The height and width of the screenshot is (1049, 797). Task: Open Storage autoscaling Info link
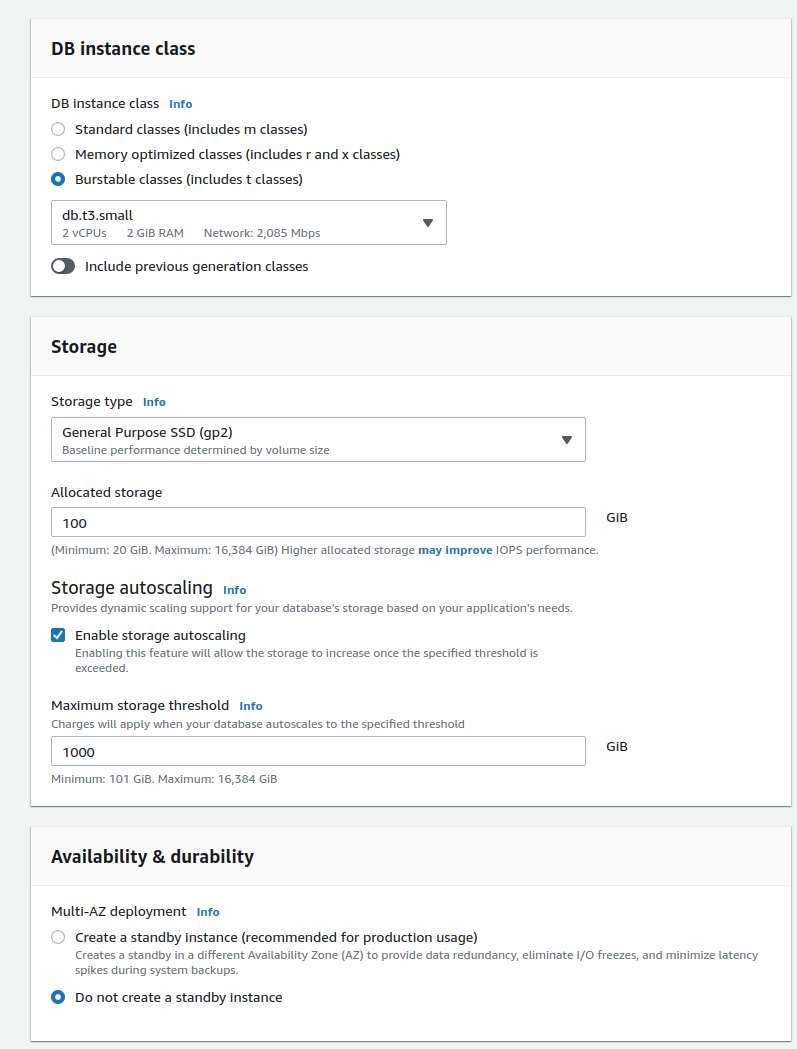click(234, 590)
